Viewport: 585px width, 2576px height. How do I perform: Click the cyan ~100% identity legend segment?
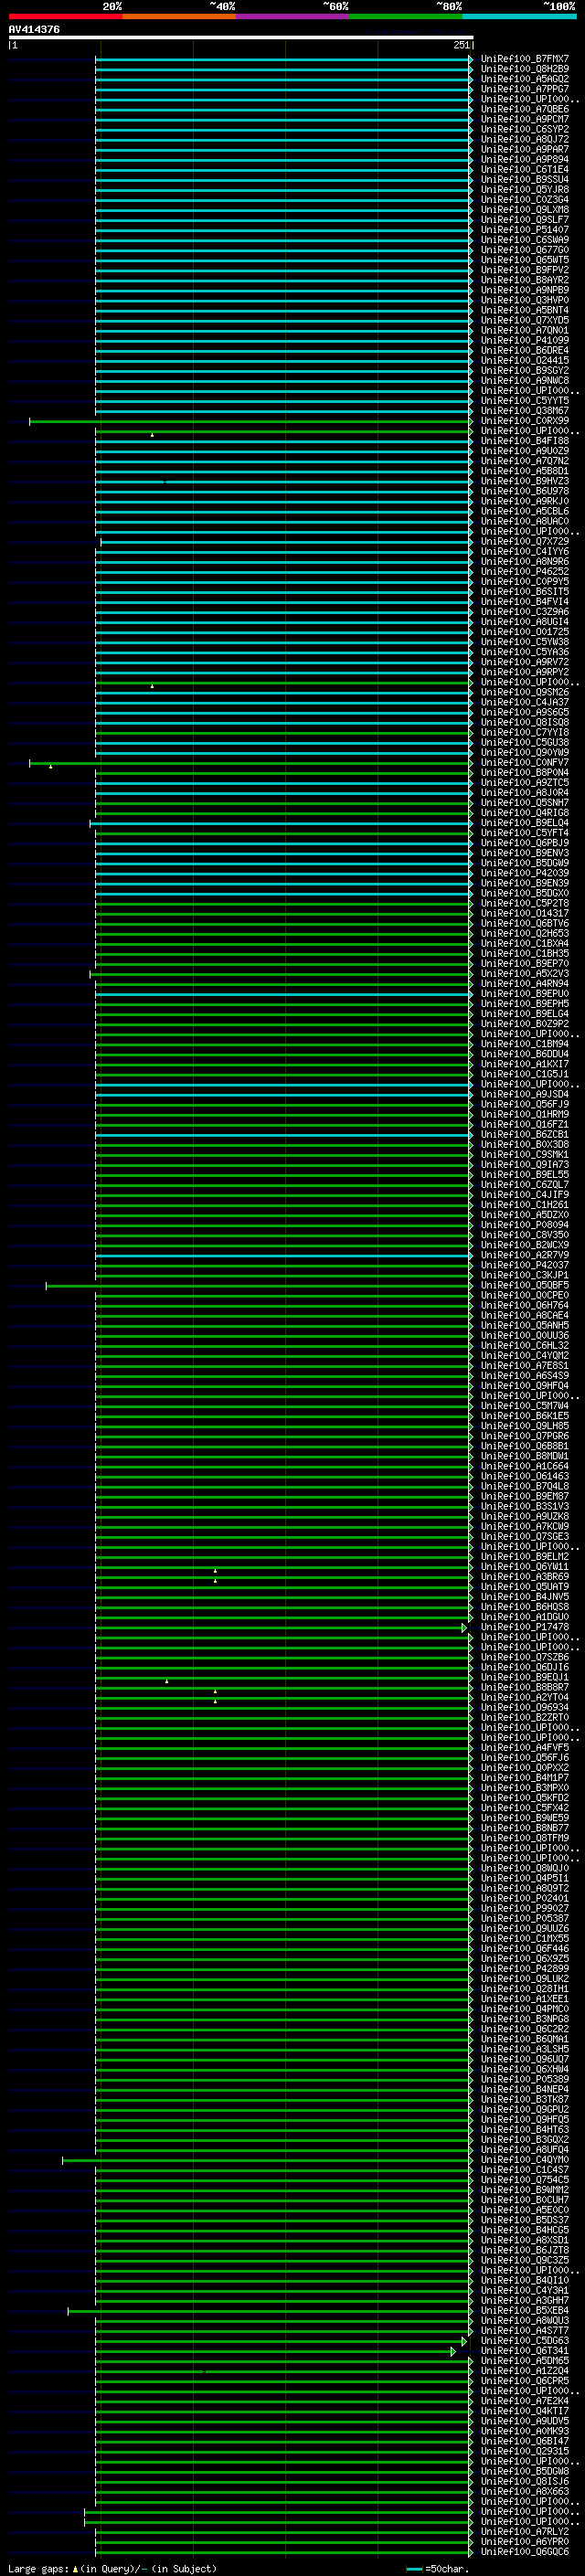(519, 16)
